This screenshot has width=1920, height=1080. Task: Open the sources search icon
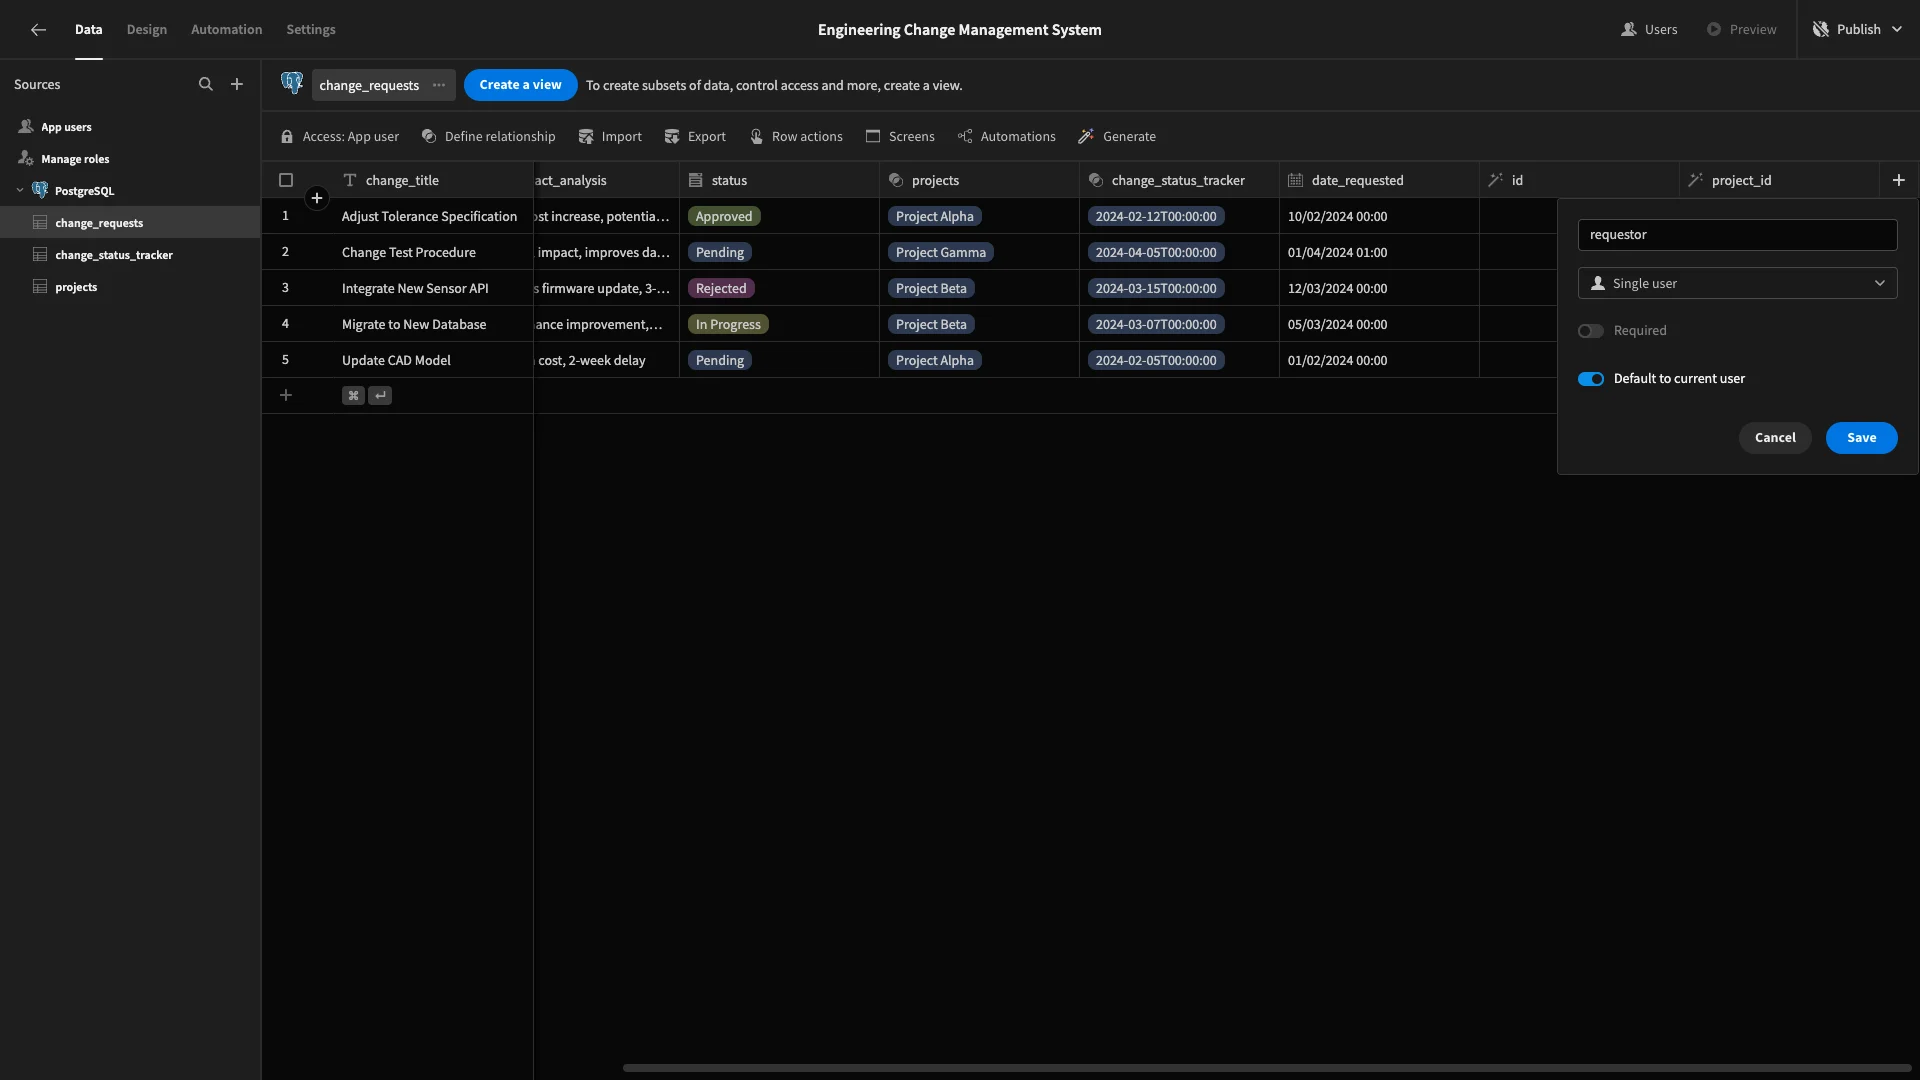[x=206, y=85]
